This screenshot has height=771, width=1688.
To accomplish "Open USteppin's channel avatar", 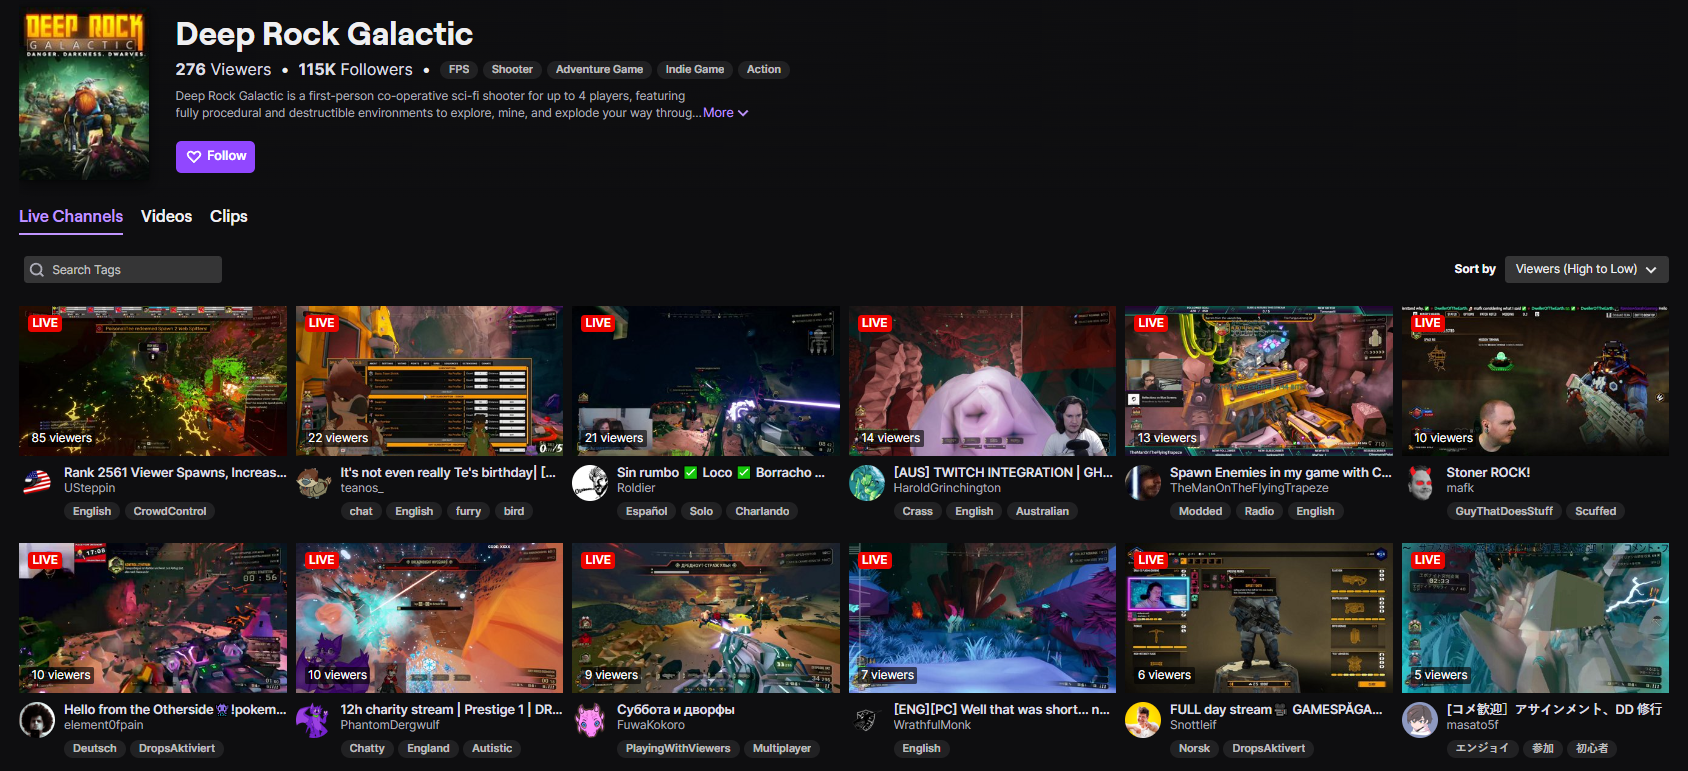I will 37,482.
